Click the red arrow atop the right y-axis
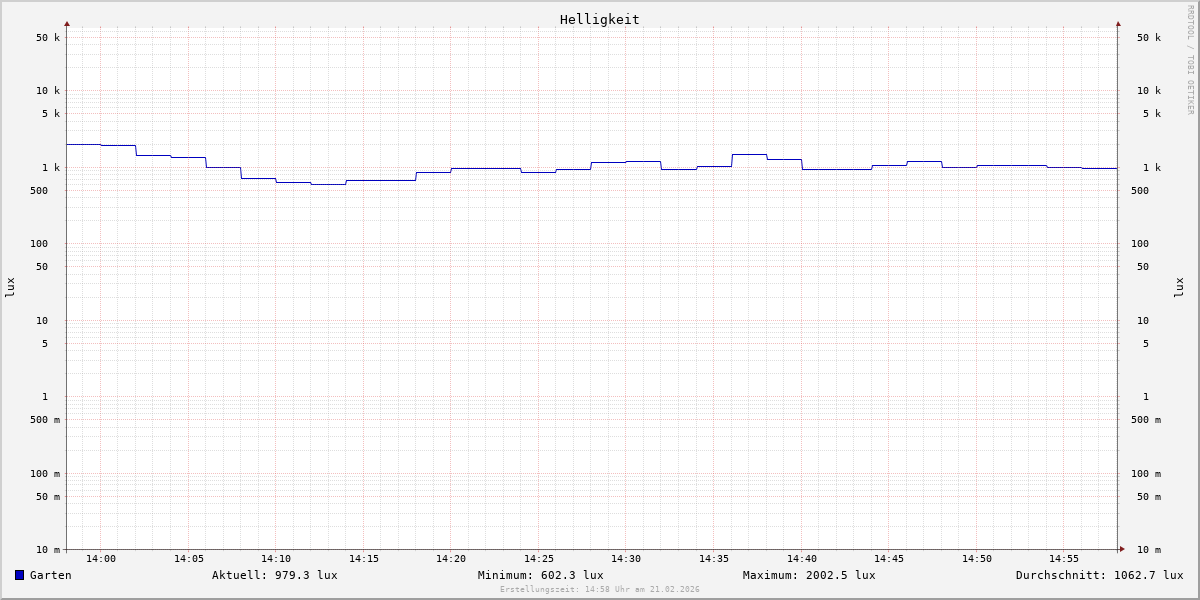The height and width of the screenshot is (600, 1200). click(x=1118, y=24)
